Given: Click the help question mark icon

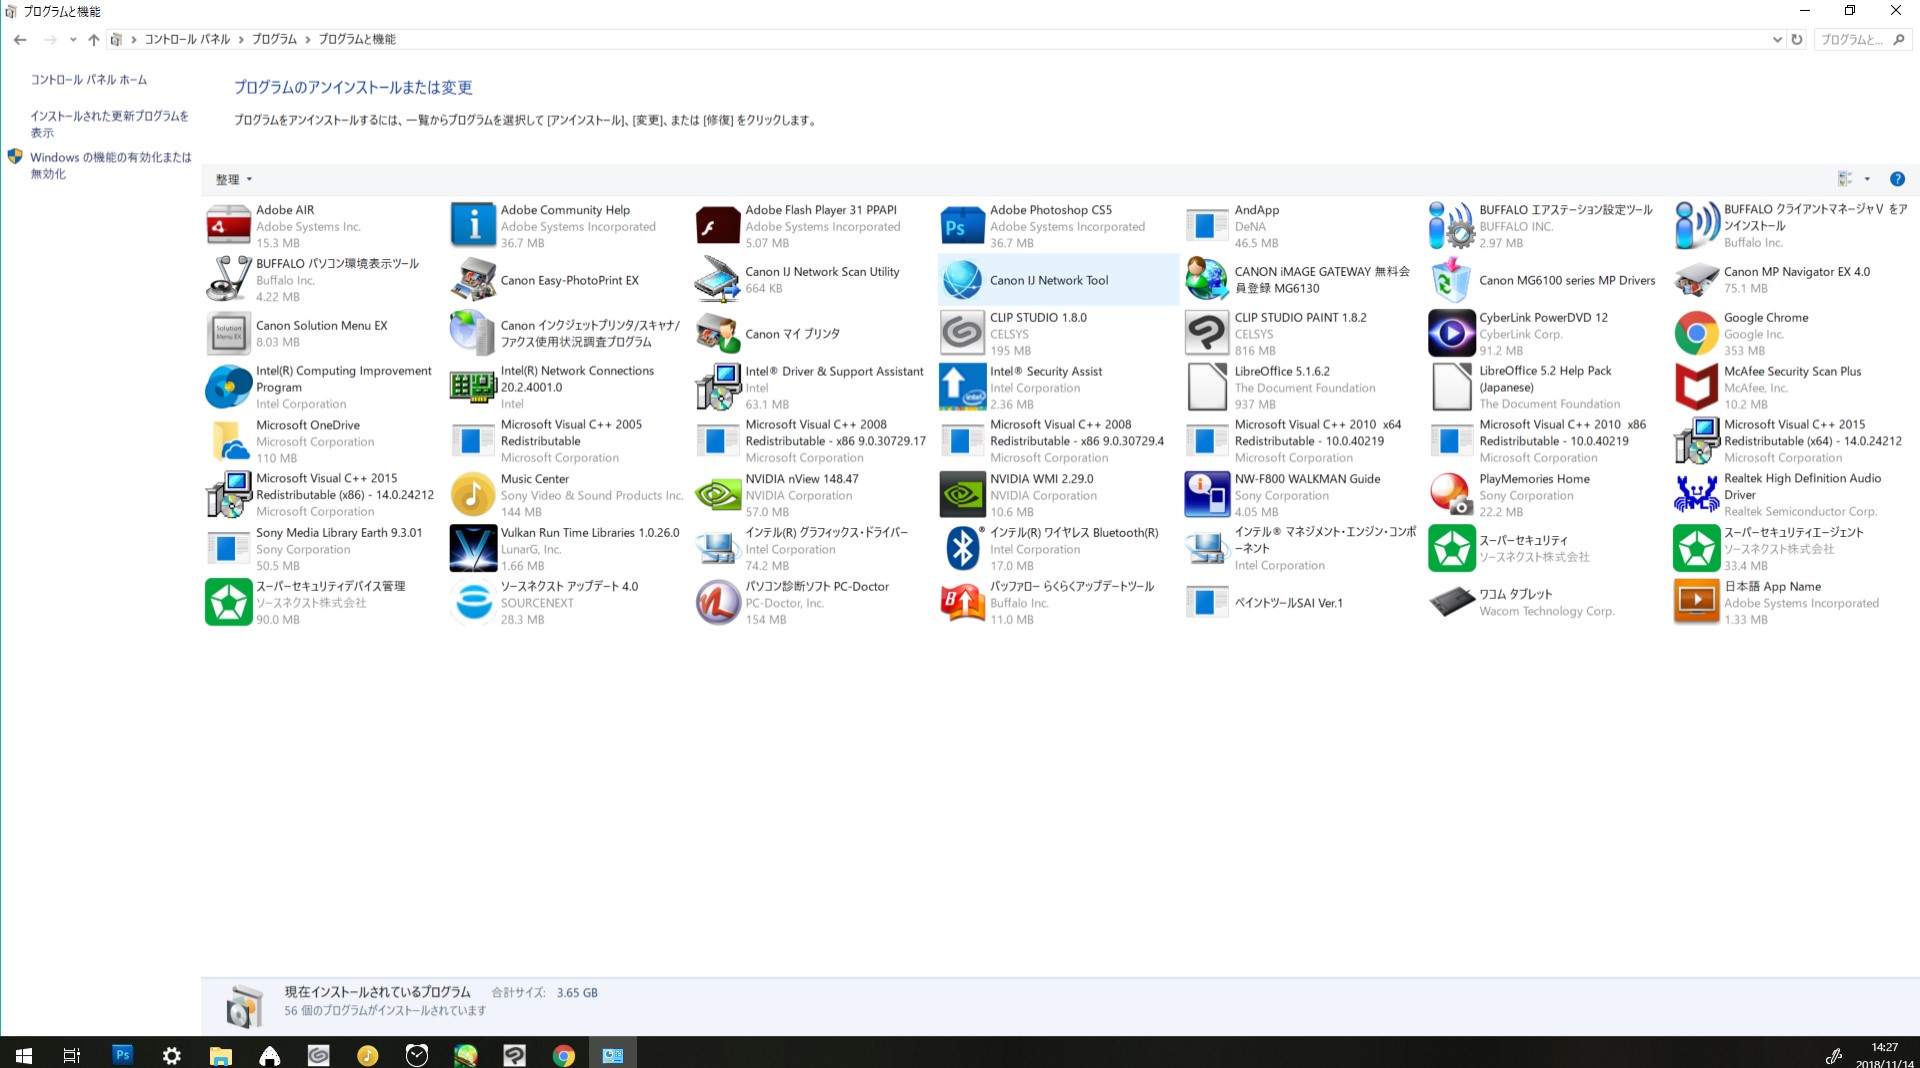Looking at the screenshot, I should (1896, 179).
